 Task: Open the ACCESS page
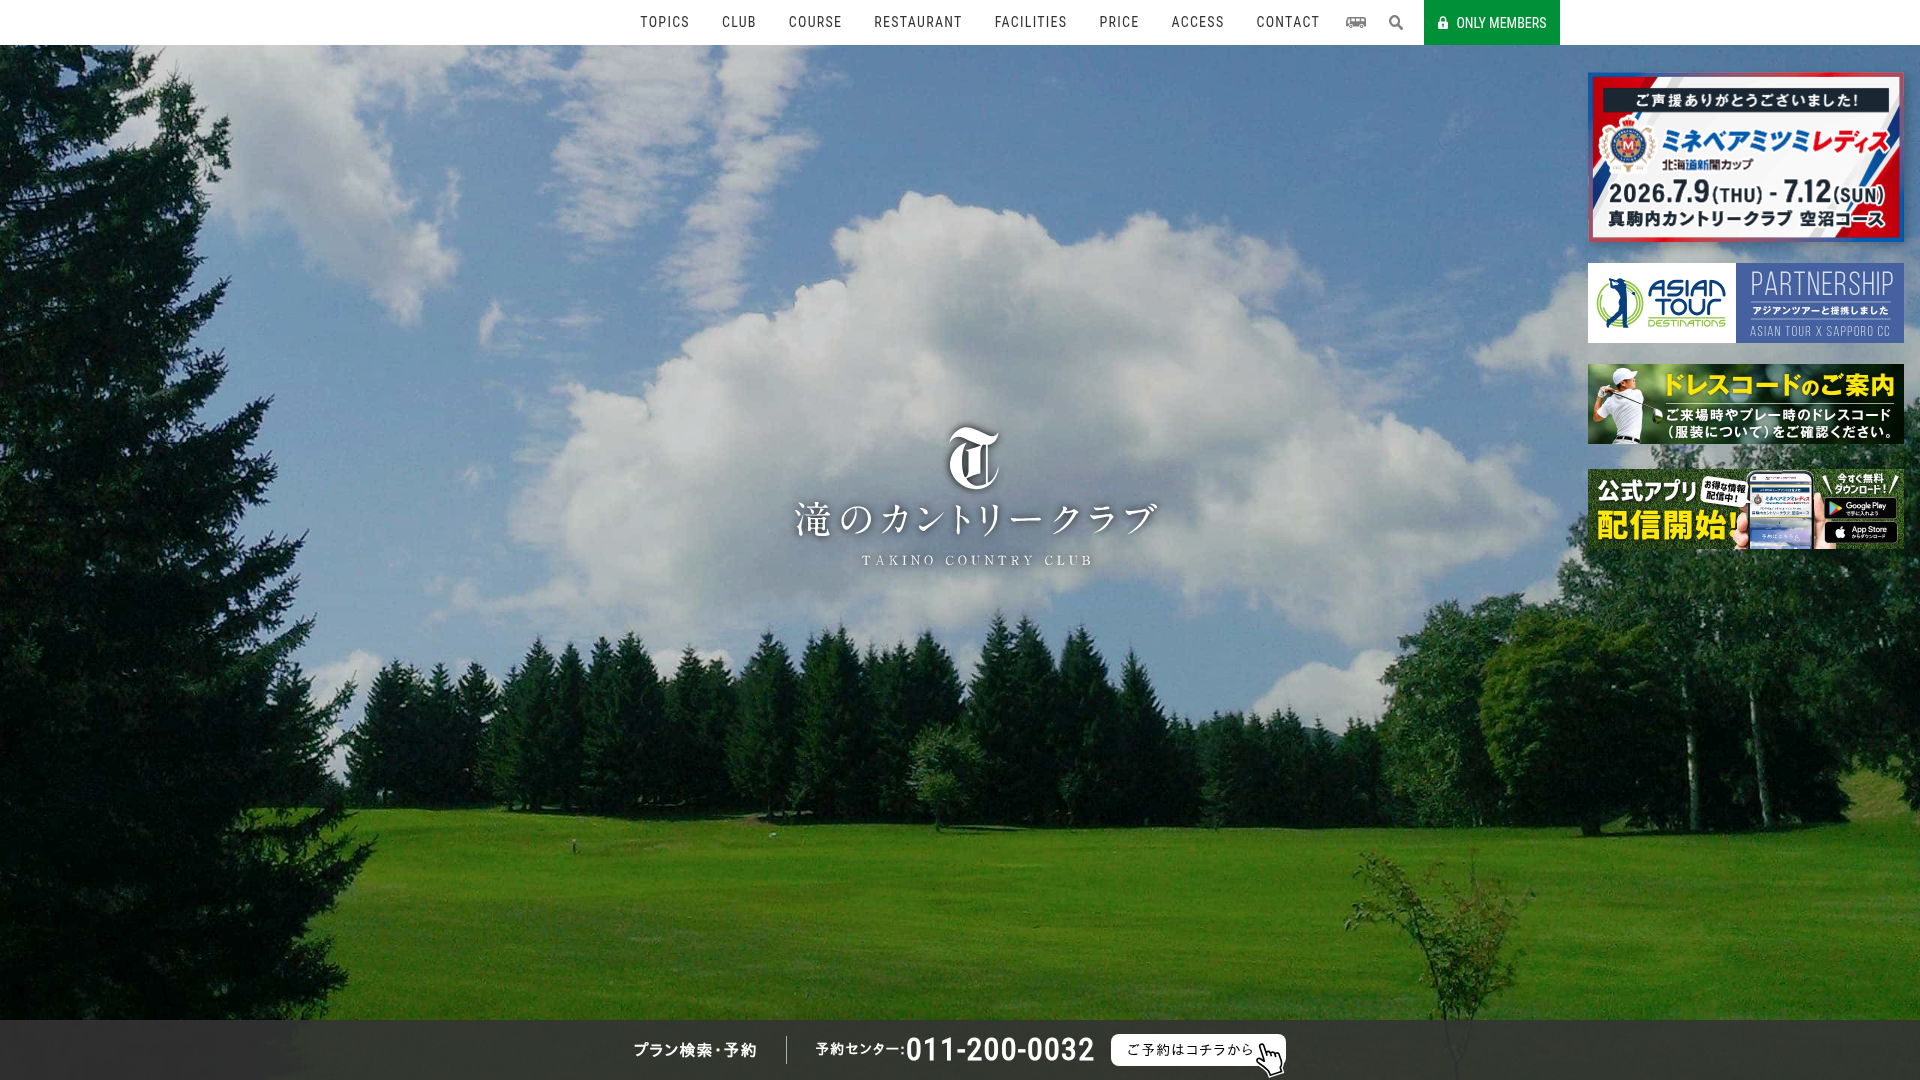[x=1197, y=22]
